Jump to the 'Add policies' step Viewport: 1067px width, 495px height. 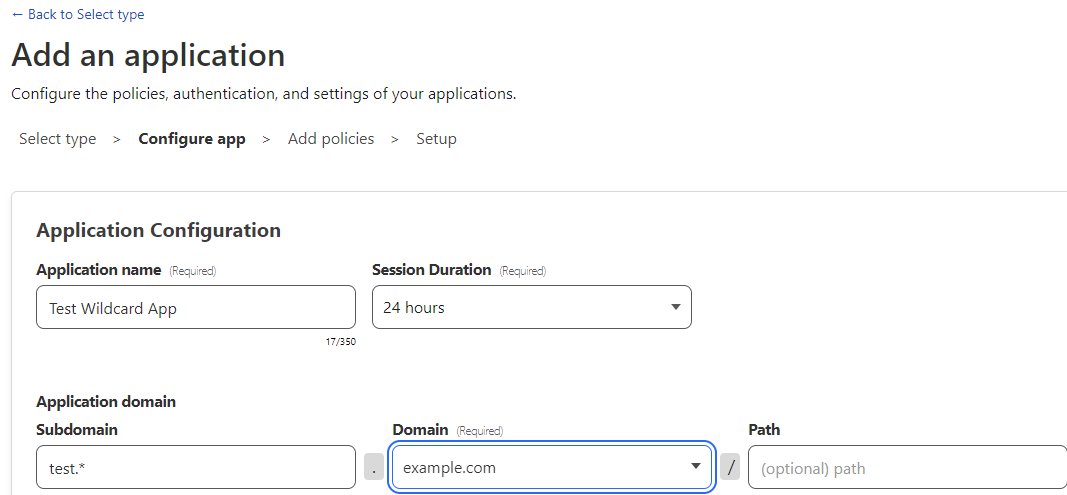tap(331, 139)
